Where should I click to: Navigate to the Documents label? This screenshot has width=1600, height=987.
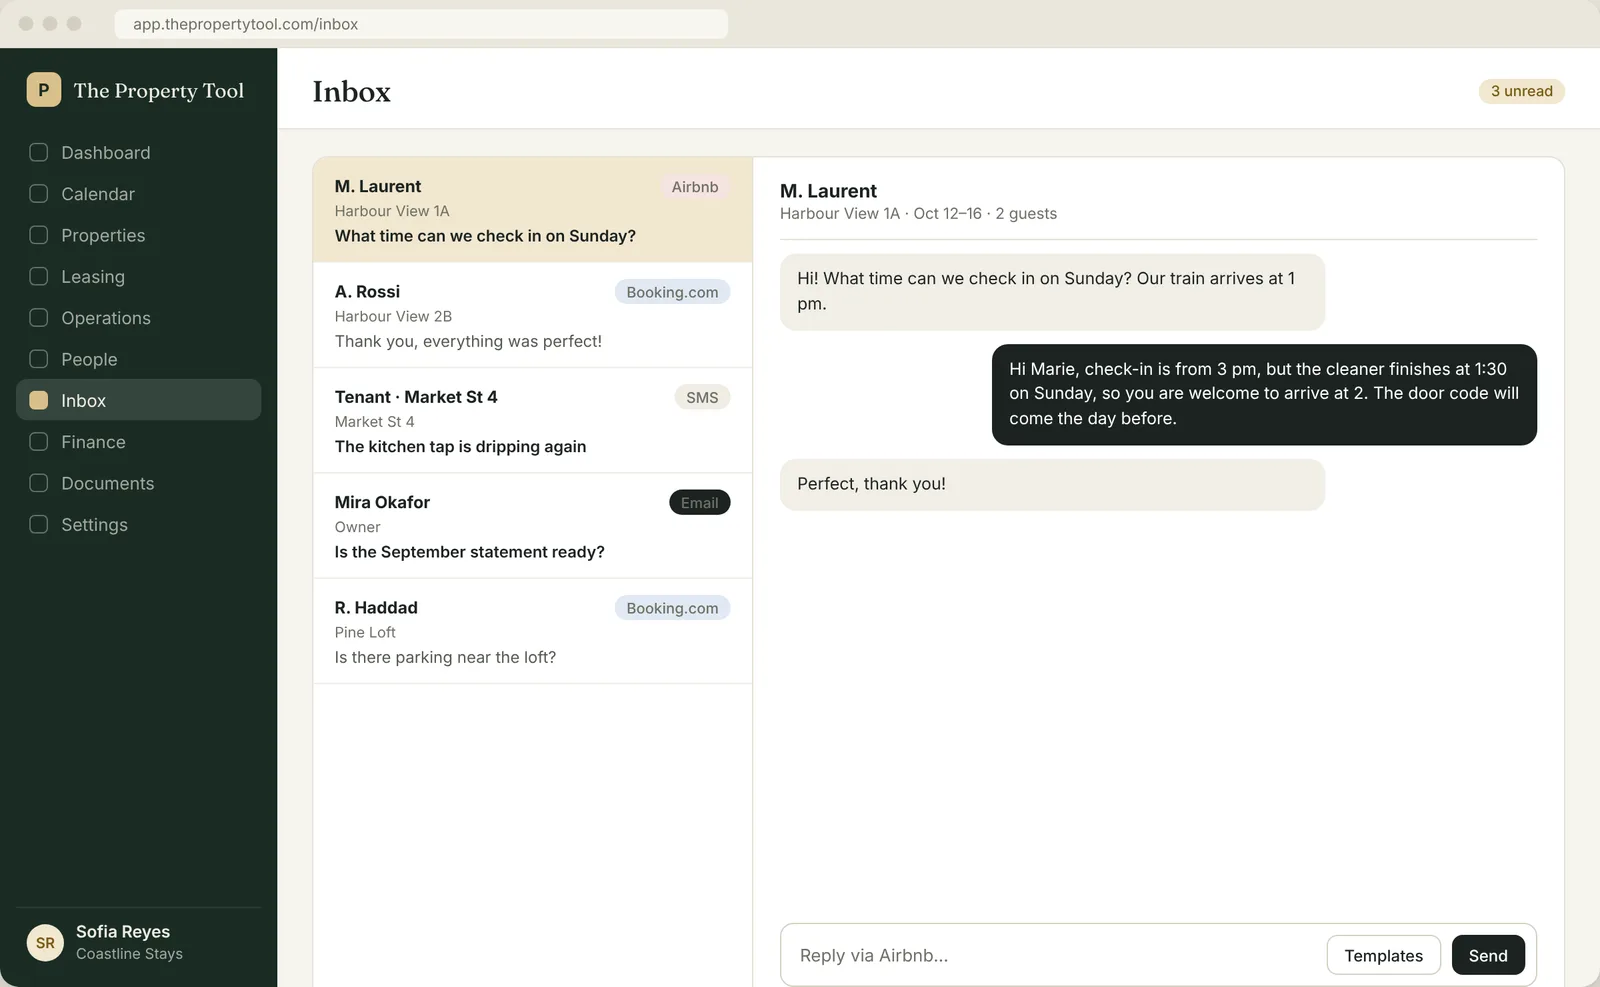click(x=108, y=483)
